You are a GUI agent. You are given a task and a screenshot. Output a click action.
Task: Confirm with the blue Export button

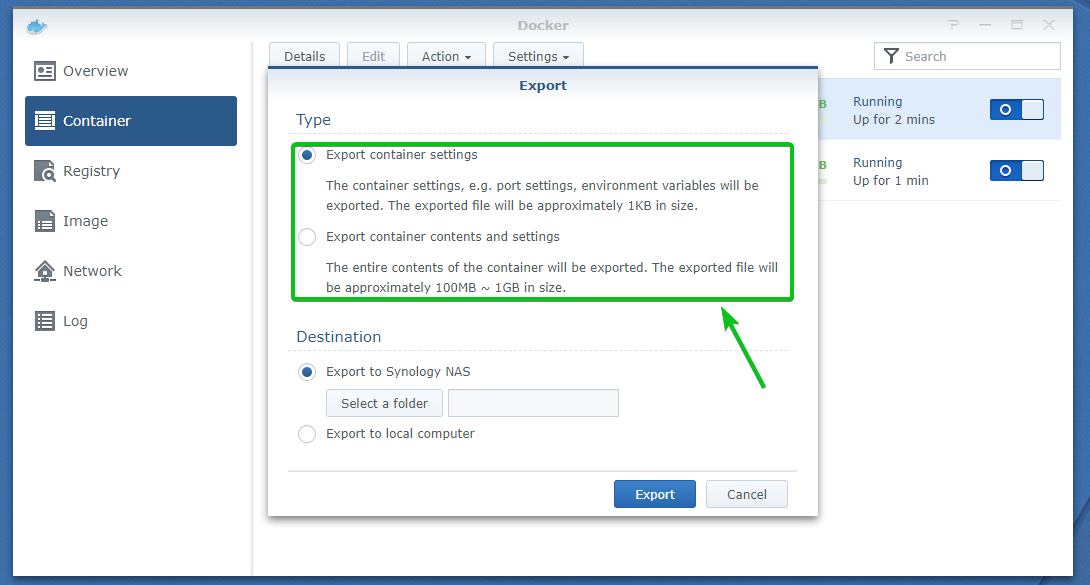[x=655, y=494]
